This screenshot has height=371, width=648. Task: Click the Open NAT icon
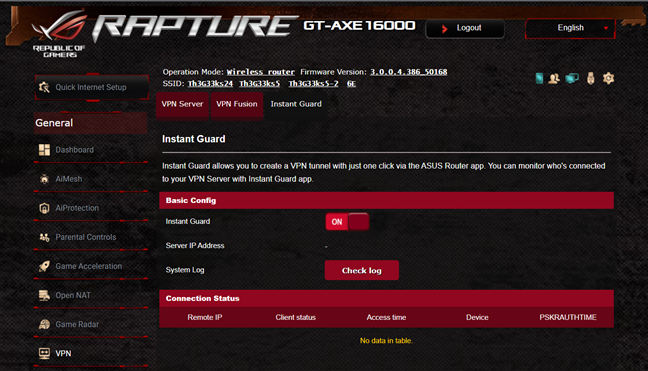[44, 295]
